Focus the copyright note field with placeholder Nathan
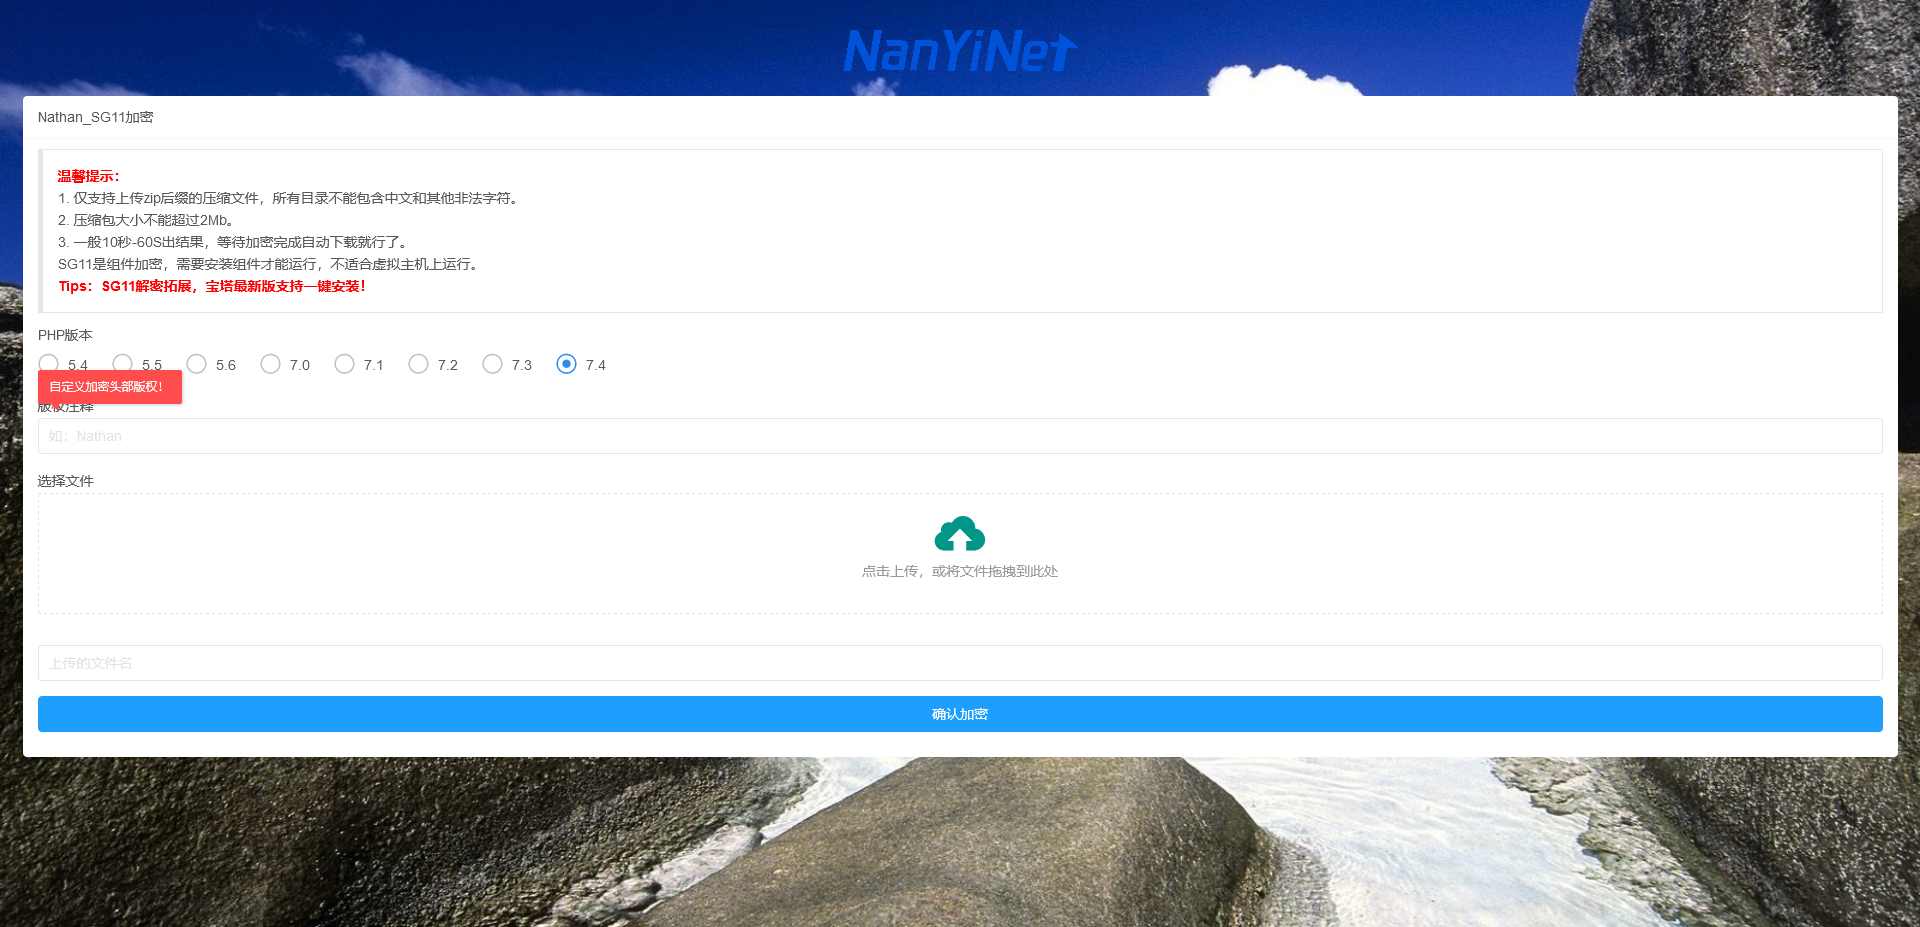Viewport: 1920px width, 927px height. click(959, 436)
